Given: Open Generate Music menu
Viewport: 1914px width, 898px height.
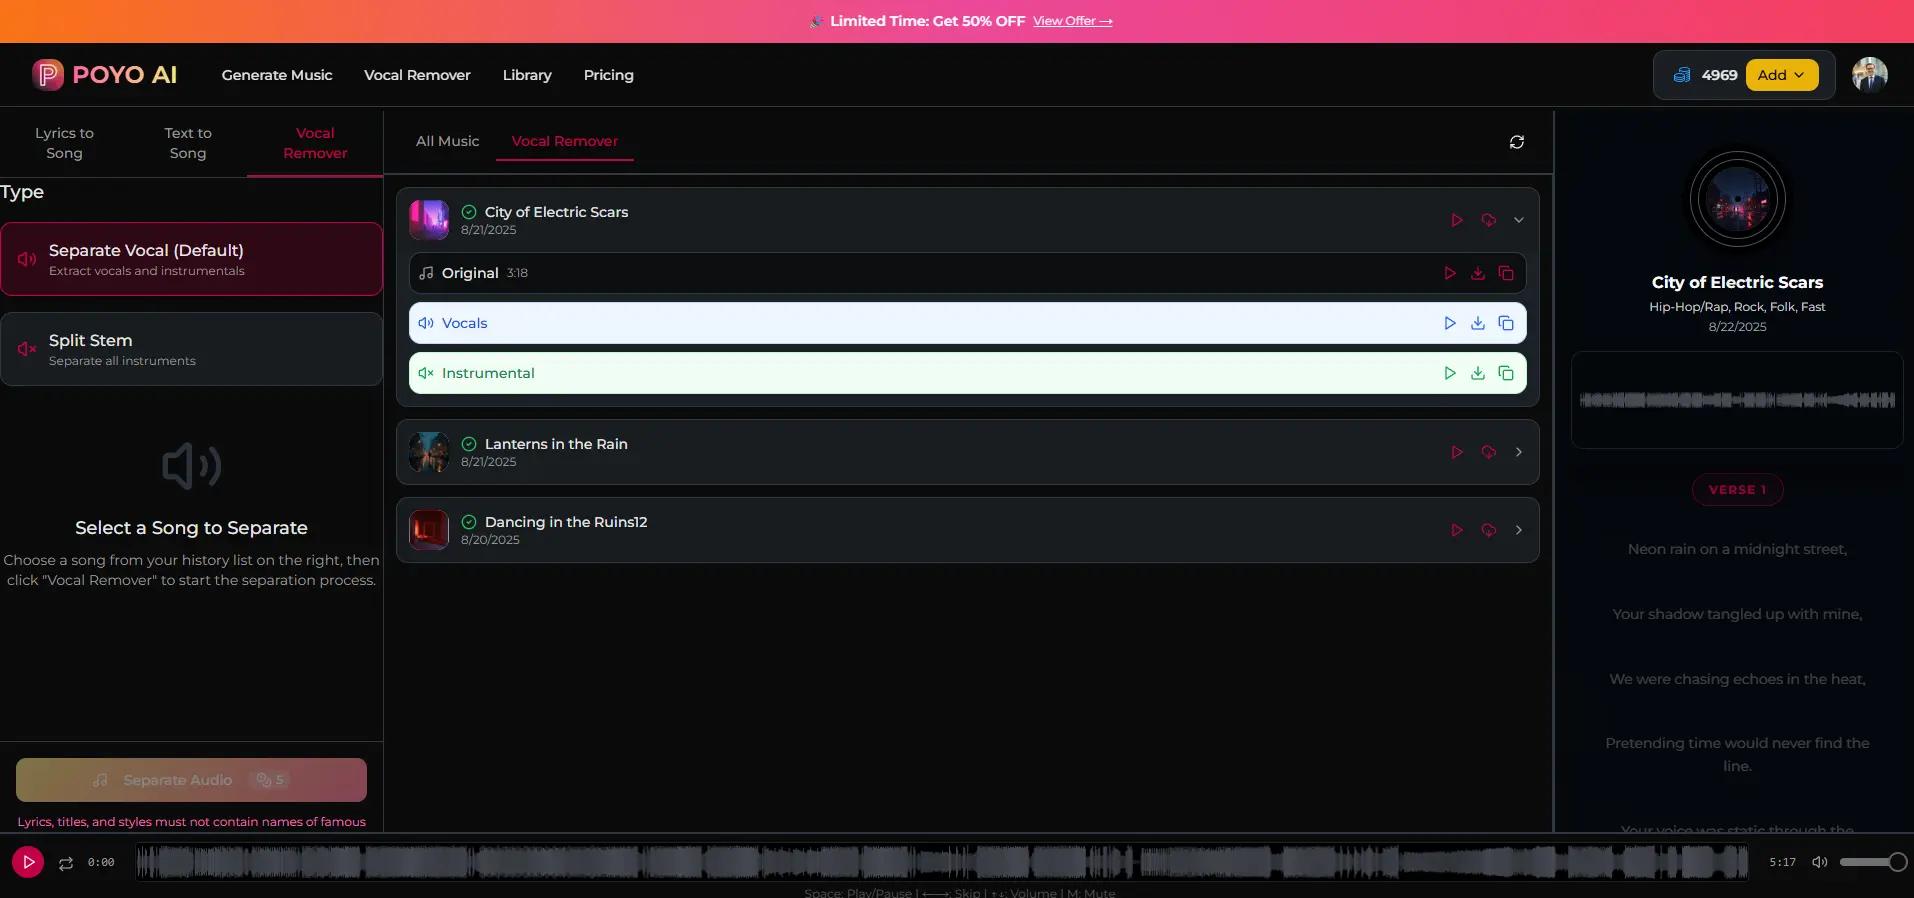Looking at the screenshot, I should point(277,75).
